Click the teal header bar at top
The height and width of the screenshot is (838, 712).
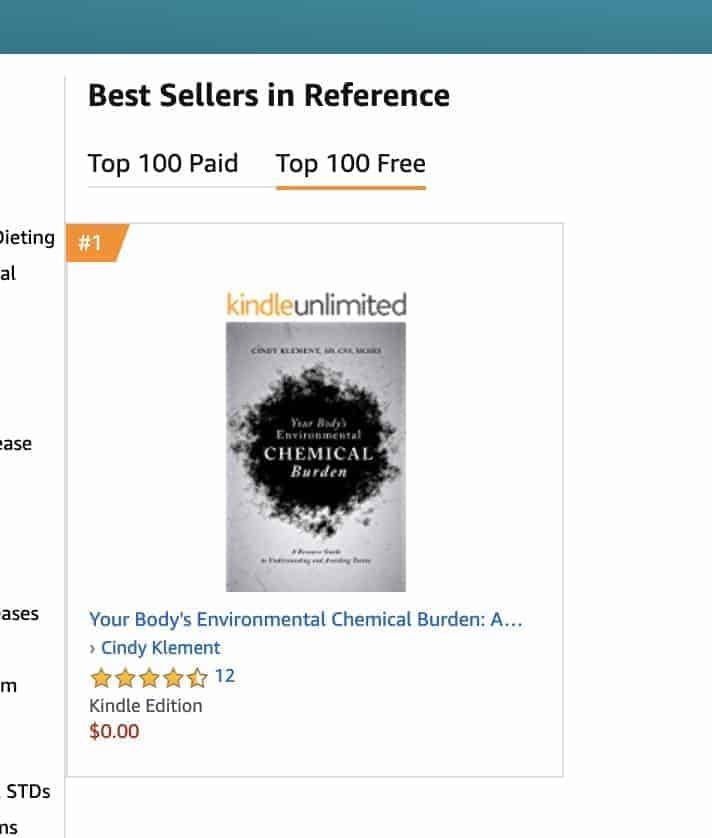[356, 26]
